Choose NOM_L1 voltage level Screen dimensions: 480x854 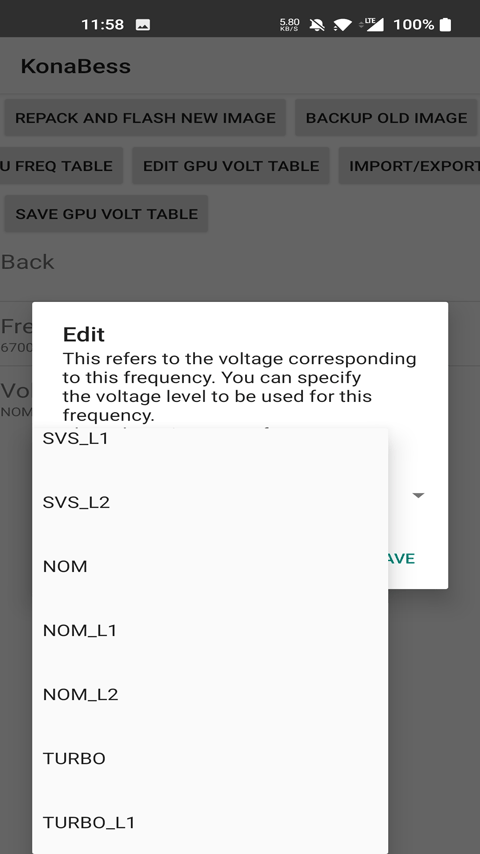210,630
